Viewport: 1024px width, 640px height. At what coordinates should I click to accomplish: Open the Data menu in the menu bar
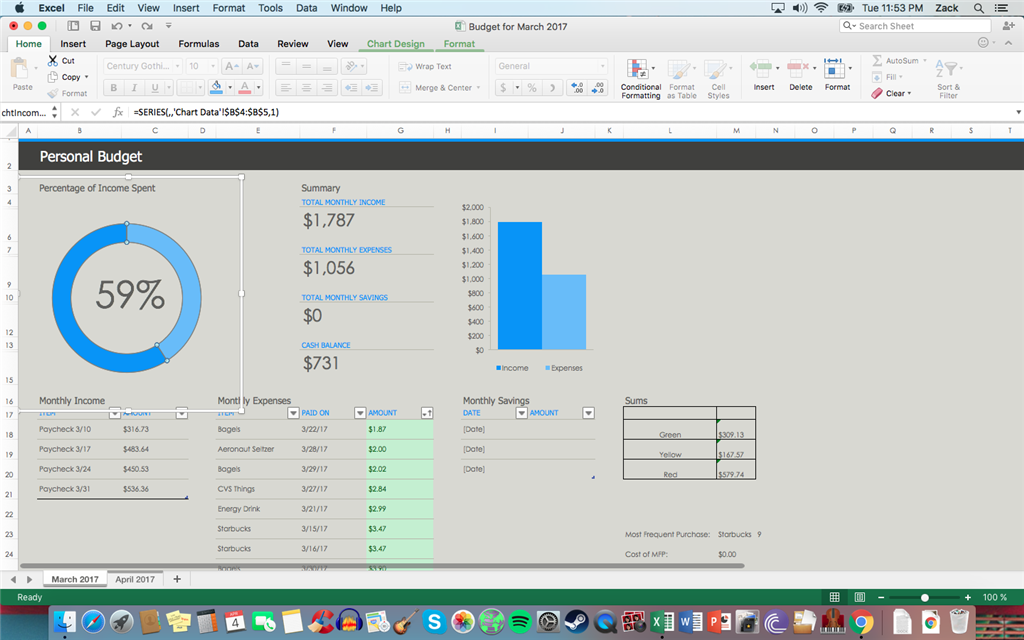tap(306, 8)
